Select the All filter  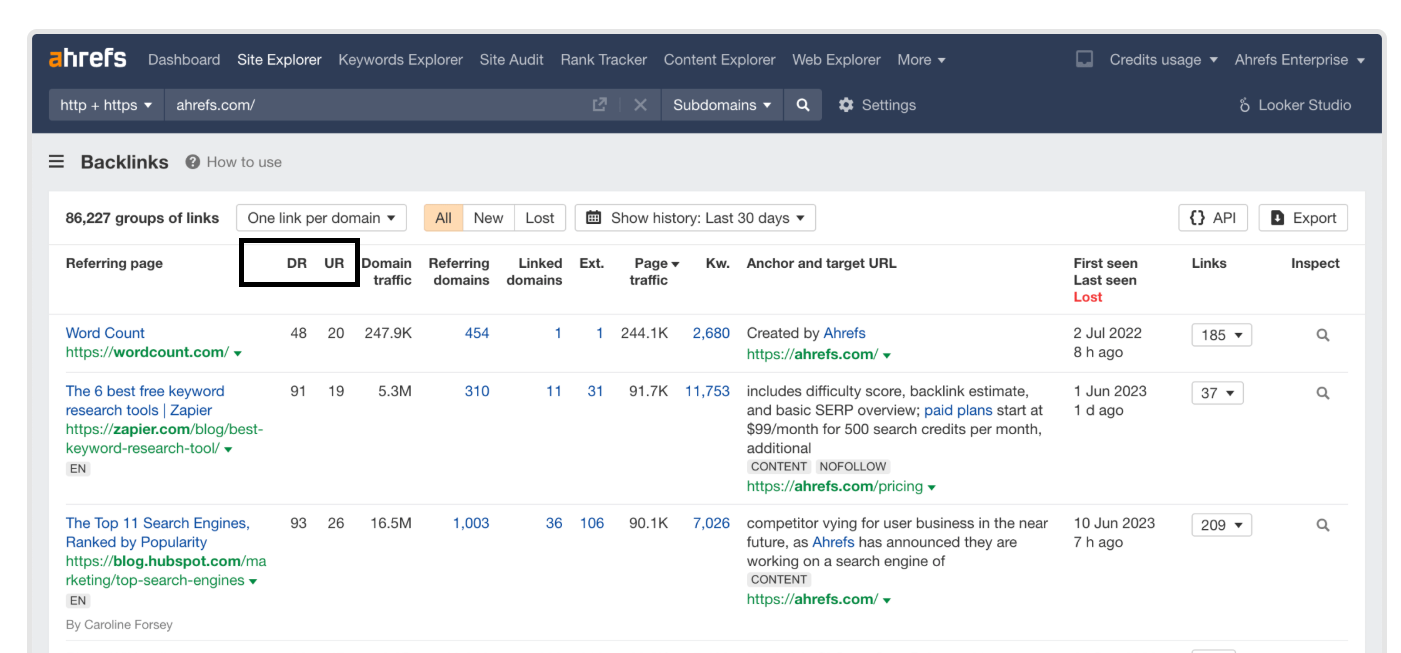[x=443, y=218]
